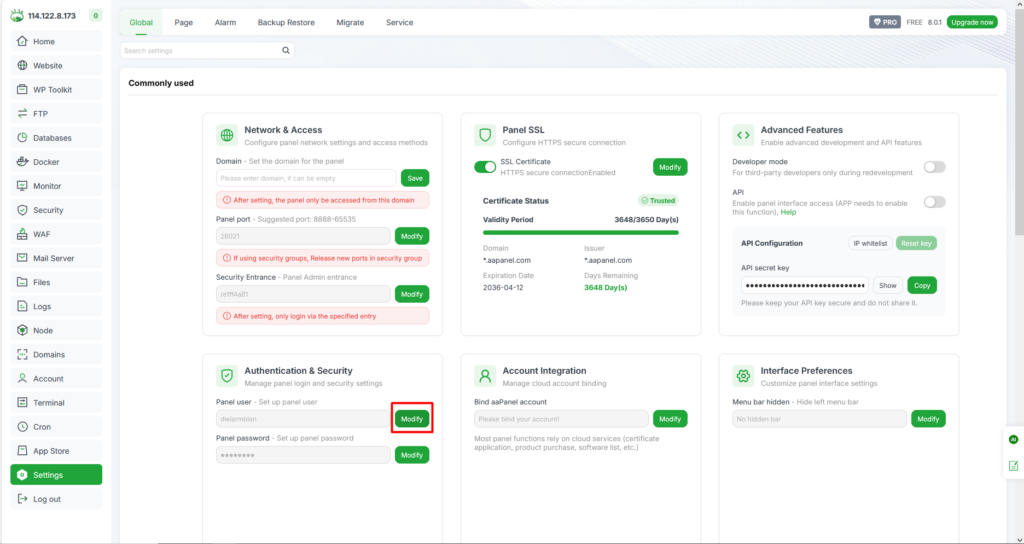Click the App Store sidebar icon
This screenshot has width=1024, height=544.
(x=23, y=451)
